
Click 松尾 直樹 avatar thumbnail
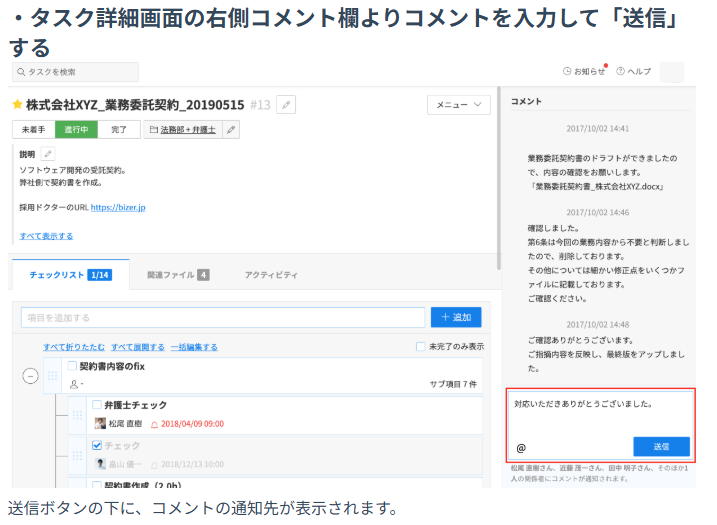(x=100, y=423)
